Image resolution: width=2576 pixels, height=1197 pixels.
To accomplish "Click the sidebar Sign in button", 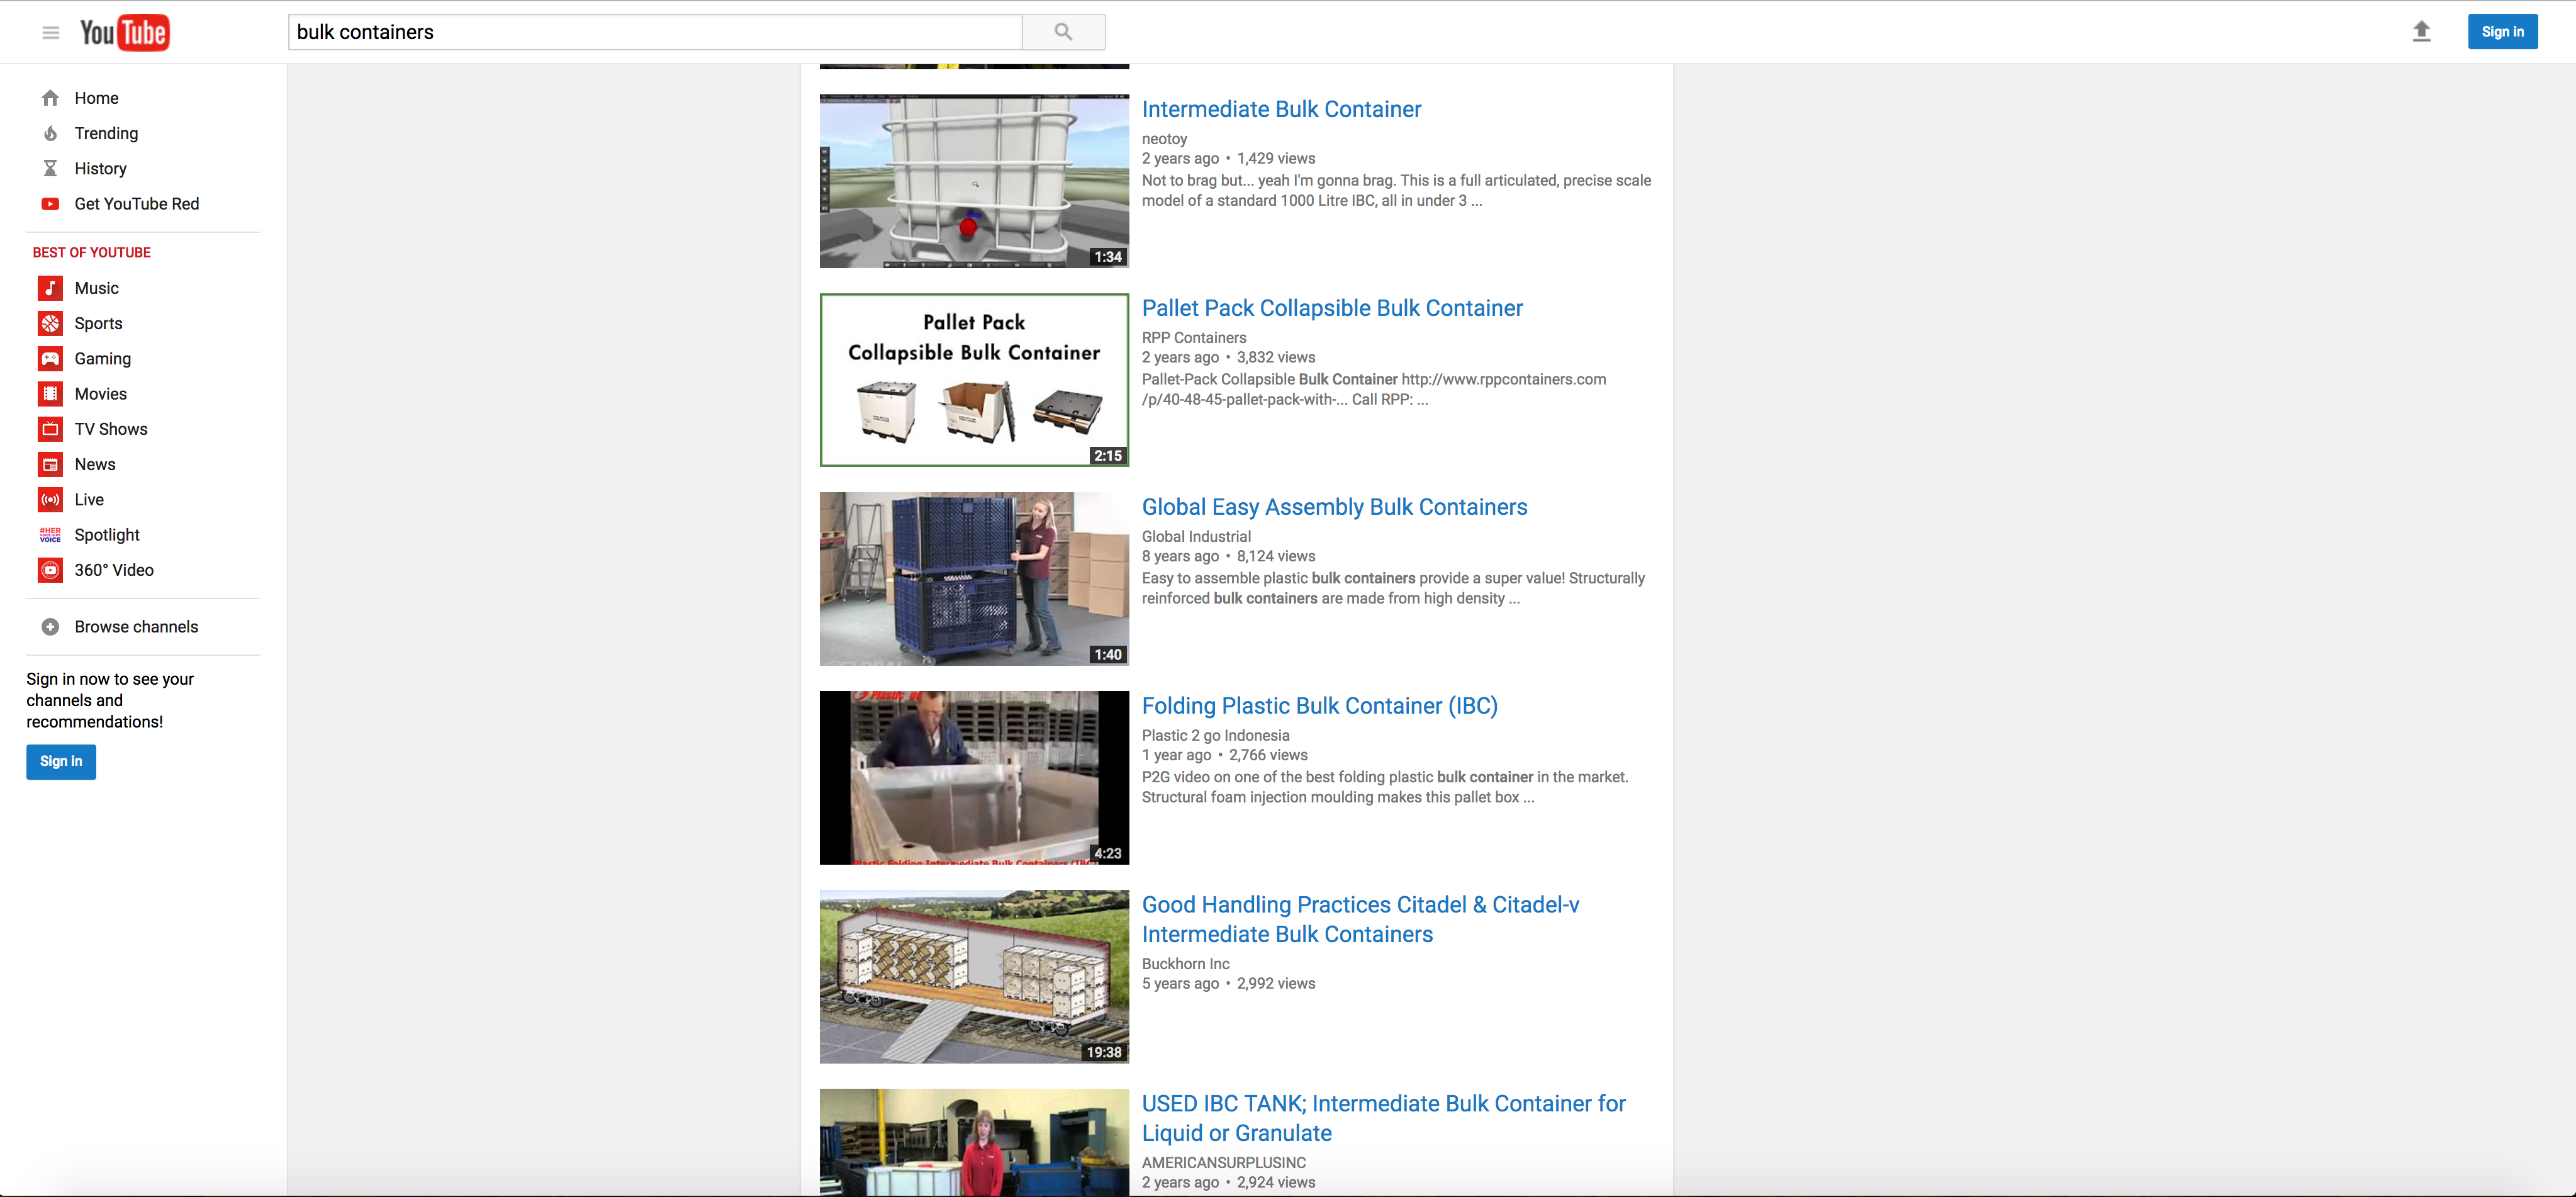I will coord(61,762).
